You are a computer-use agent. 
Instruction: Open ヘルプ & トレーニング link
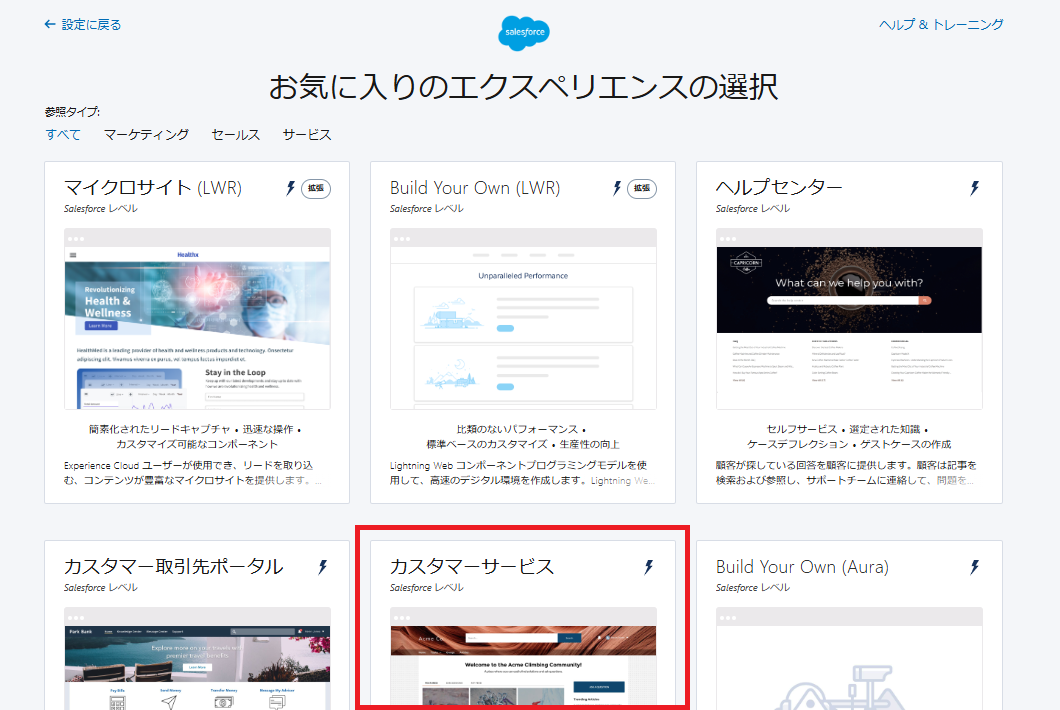pyautogui.click(x=941, y=25)
